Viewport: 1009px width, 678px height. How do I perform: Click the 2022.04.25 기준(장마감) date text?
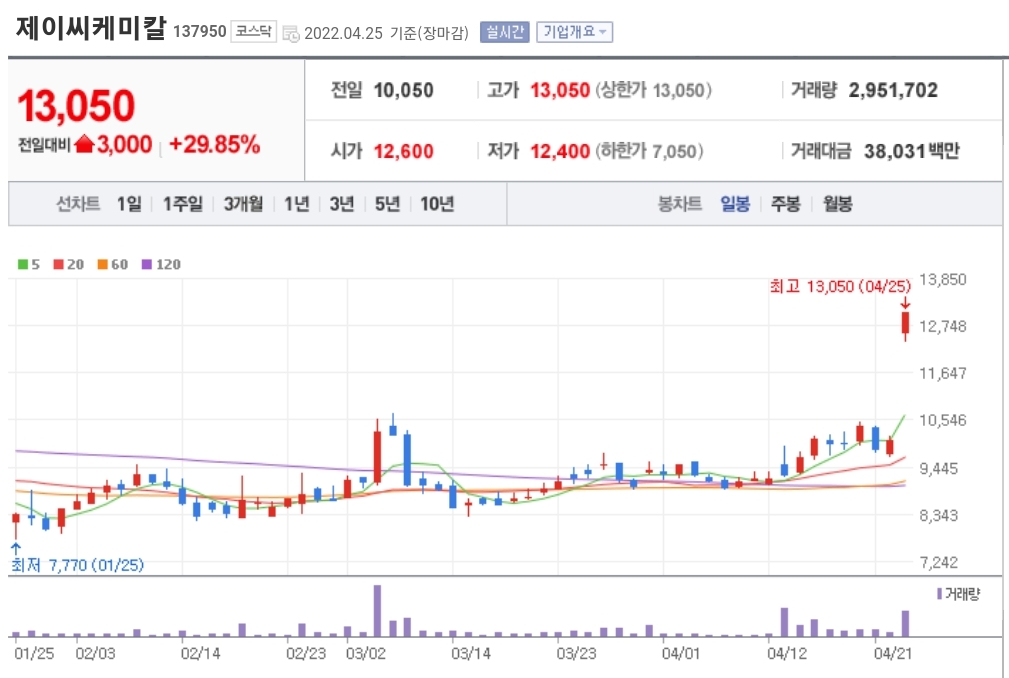(x=386, y=33)
